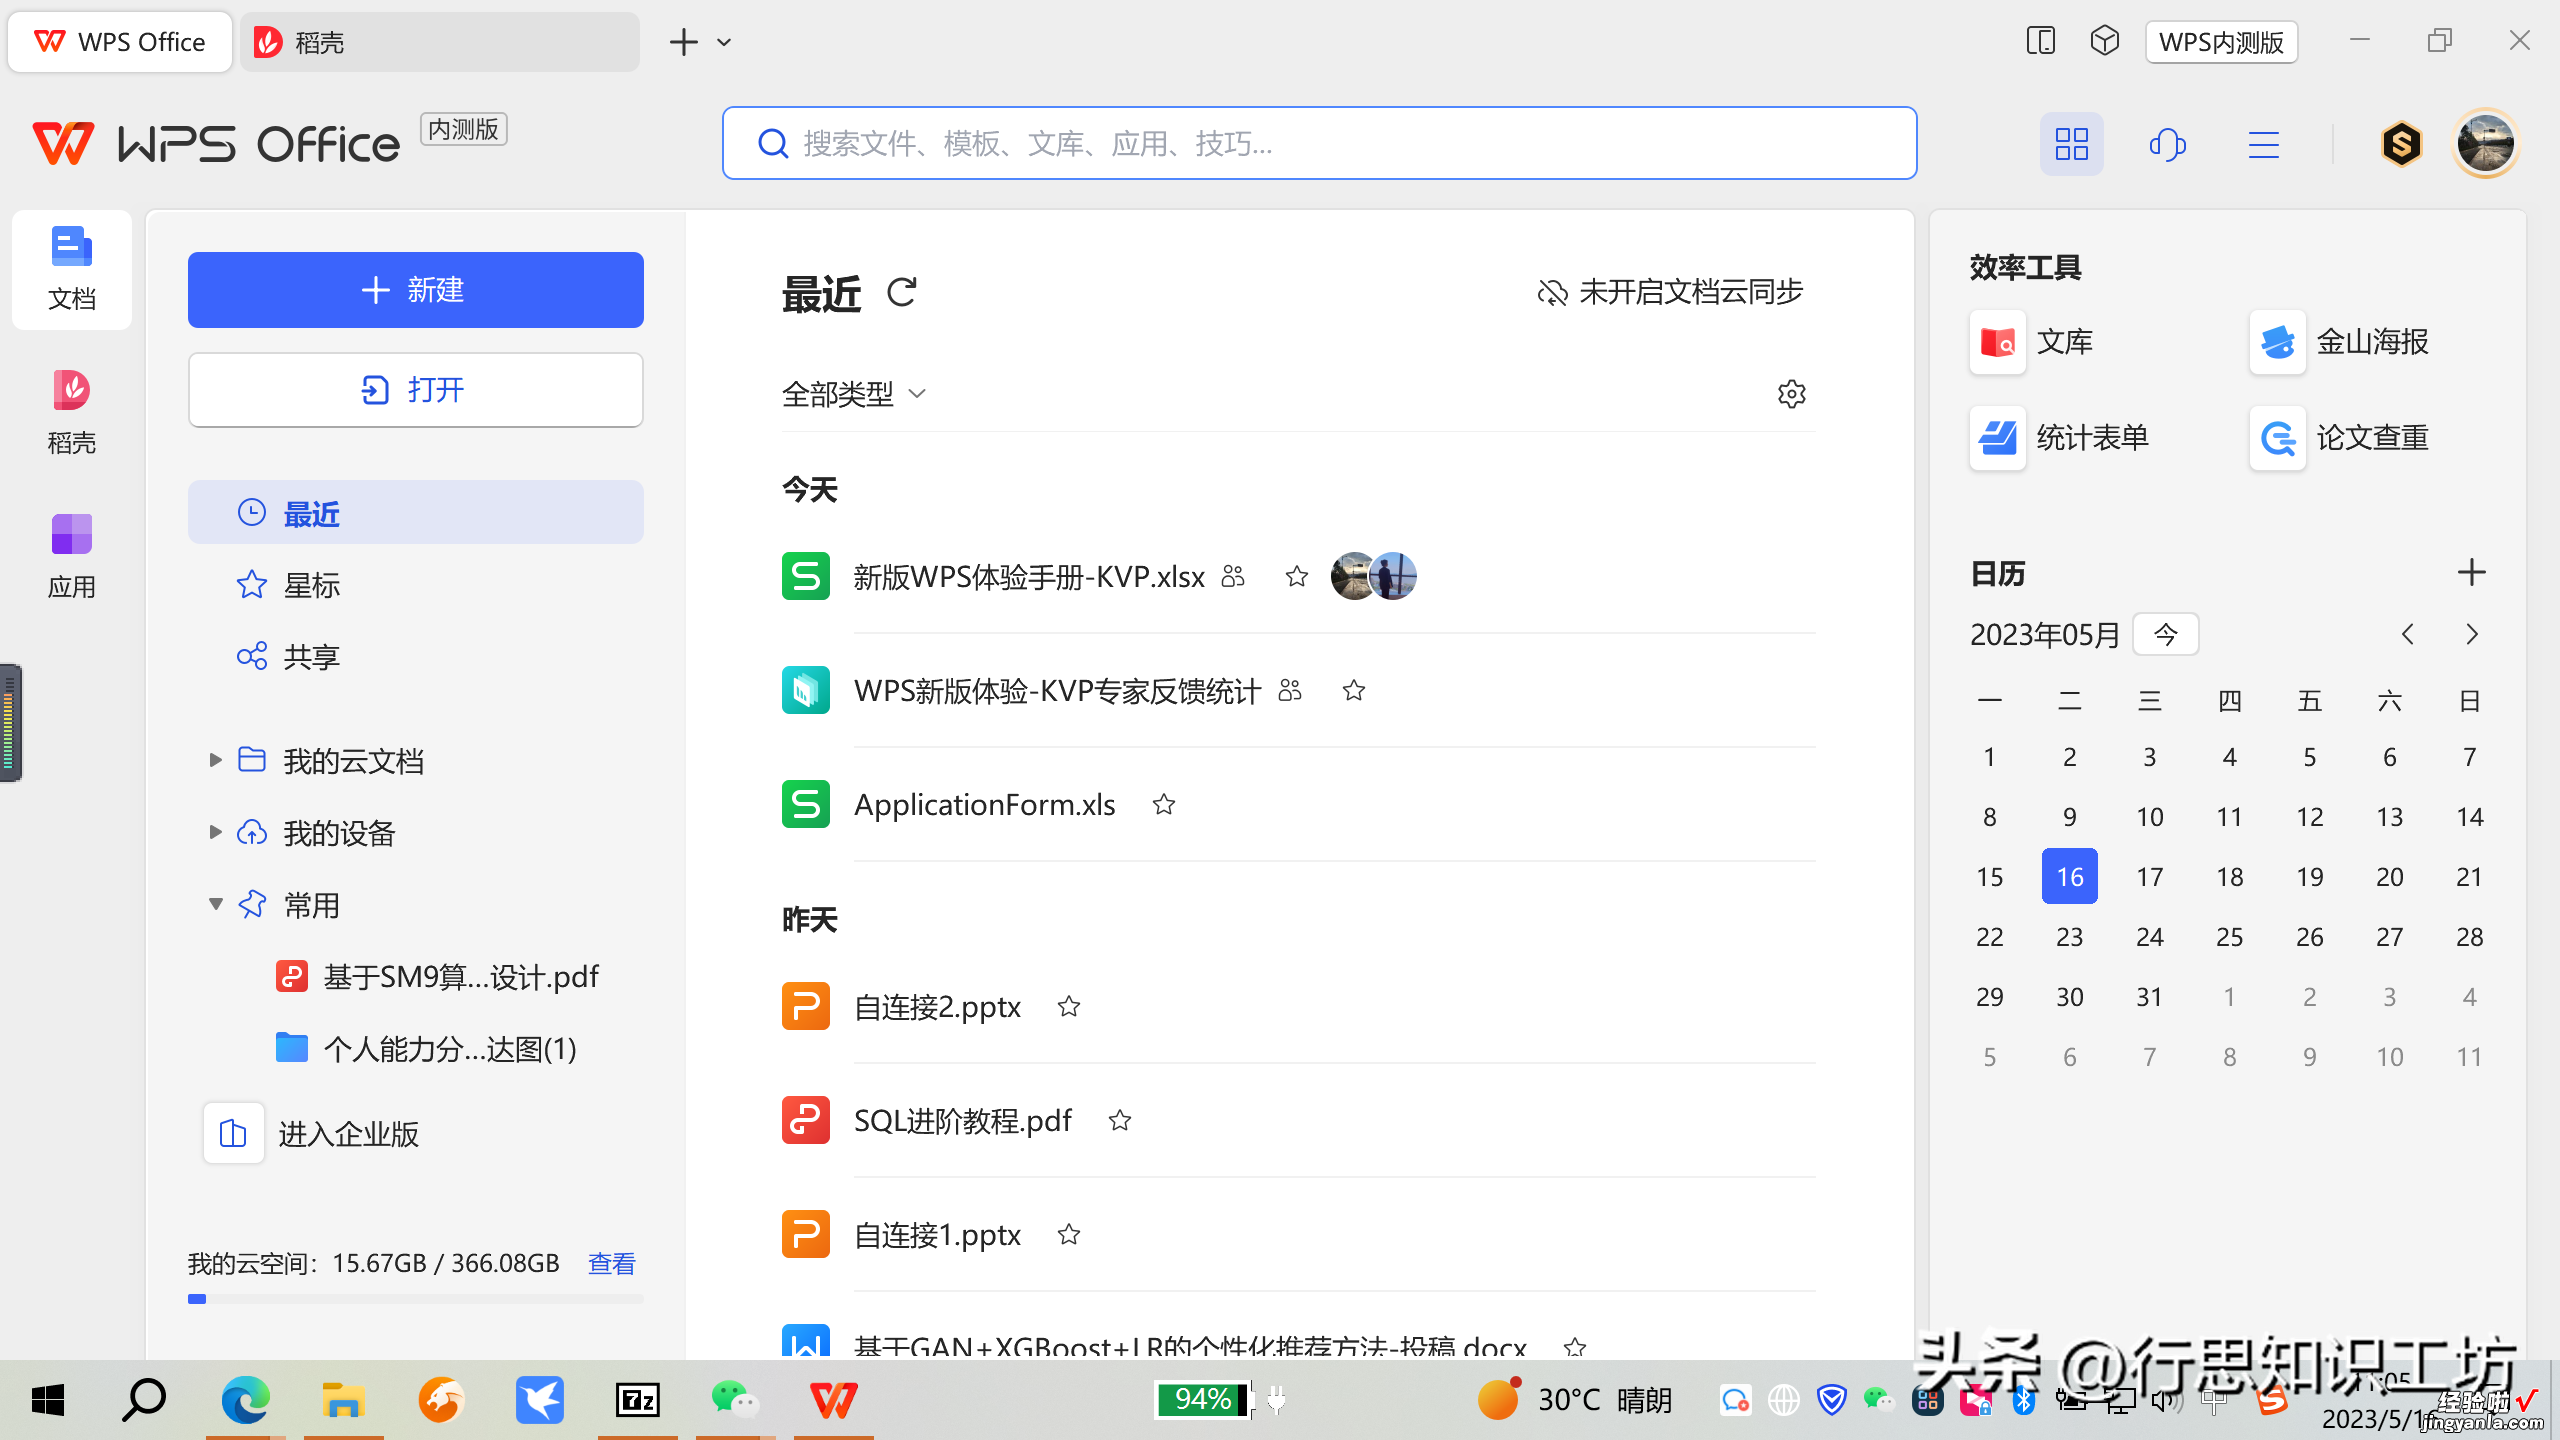Add a new tab with plus
The height and width of the screenshot is (1440, 2560).
(x=683, y=42)
